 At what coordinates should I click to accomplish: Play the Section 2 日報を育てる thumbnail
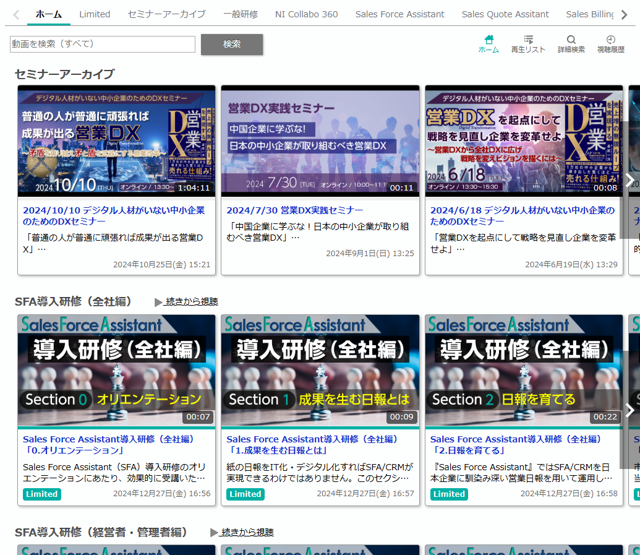tap(524, 371)
